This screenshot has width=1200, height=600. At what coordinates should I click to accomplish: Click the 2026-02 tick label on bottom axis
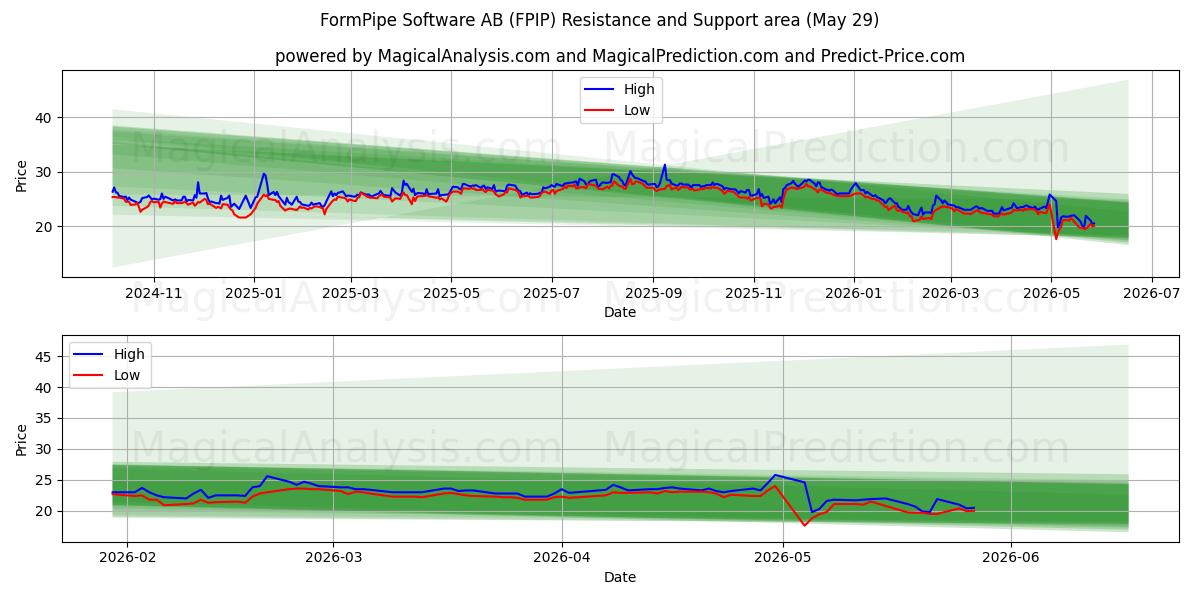[x=129, y=559]
